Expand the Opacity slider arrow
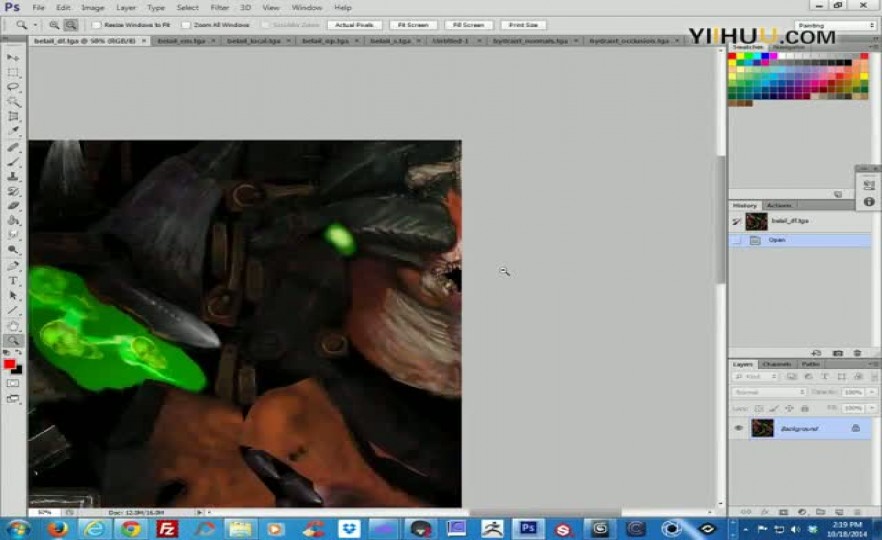Viewport: 882px width, 540px height. (x=872, y=392)
